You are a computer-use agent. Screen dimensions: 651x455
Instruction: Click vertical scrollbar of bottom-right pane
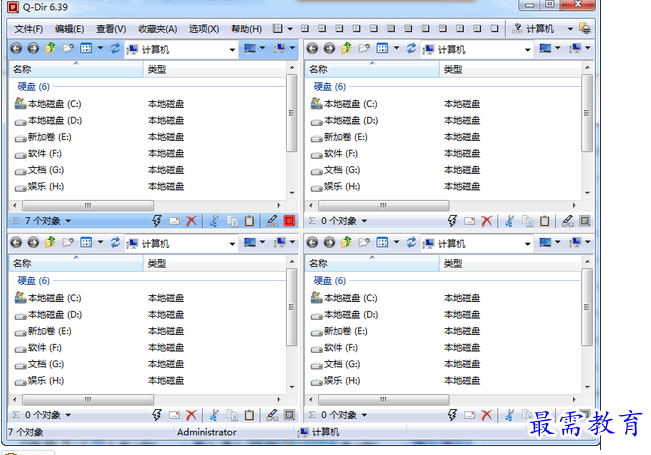coord(587,307)
